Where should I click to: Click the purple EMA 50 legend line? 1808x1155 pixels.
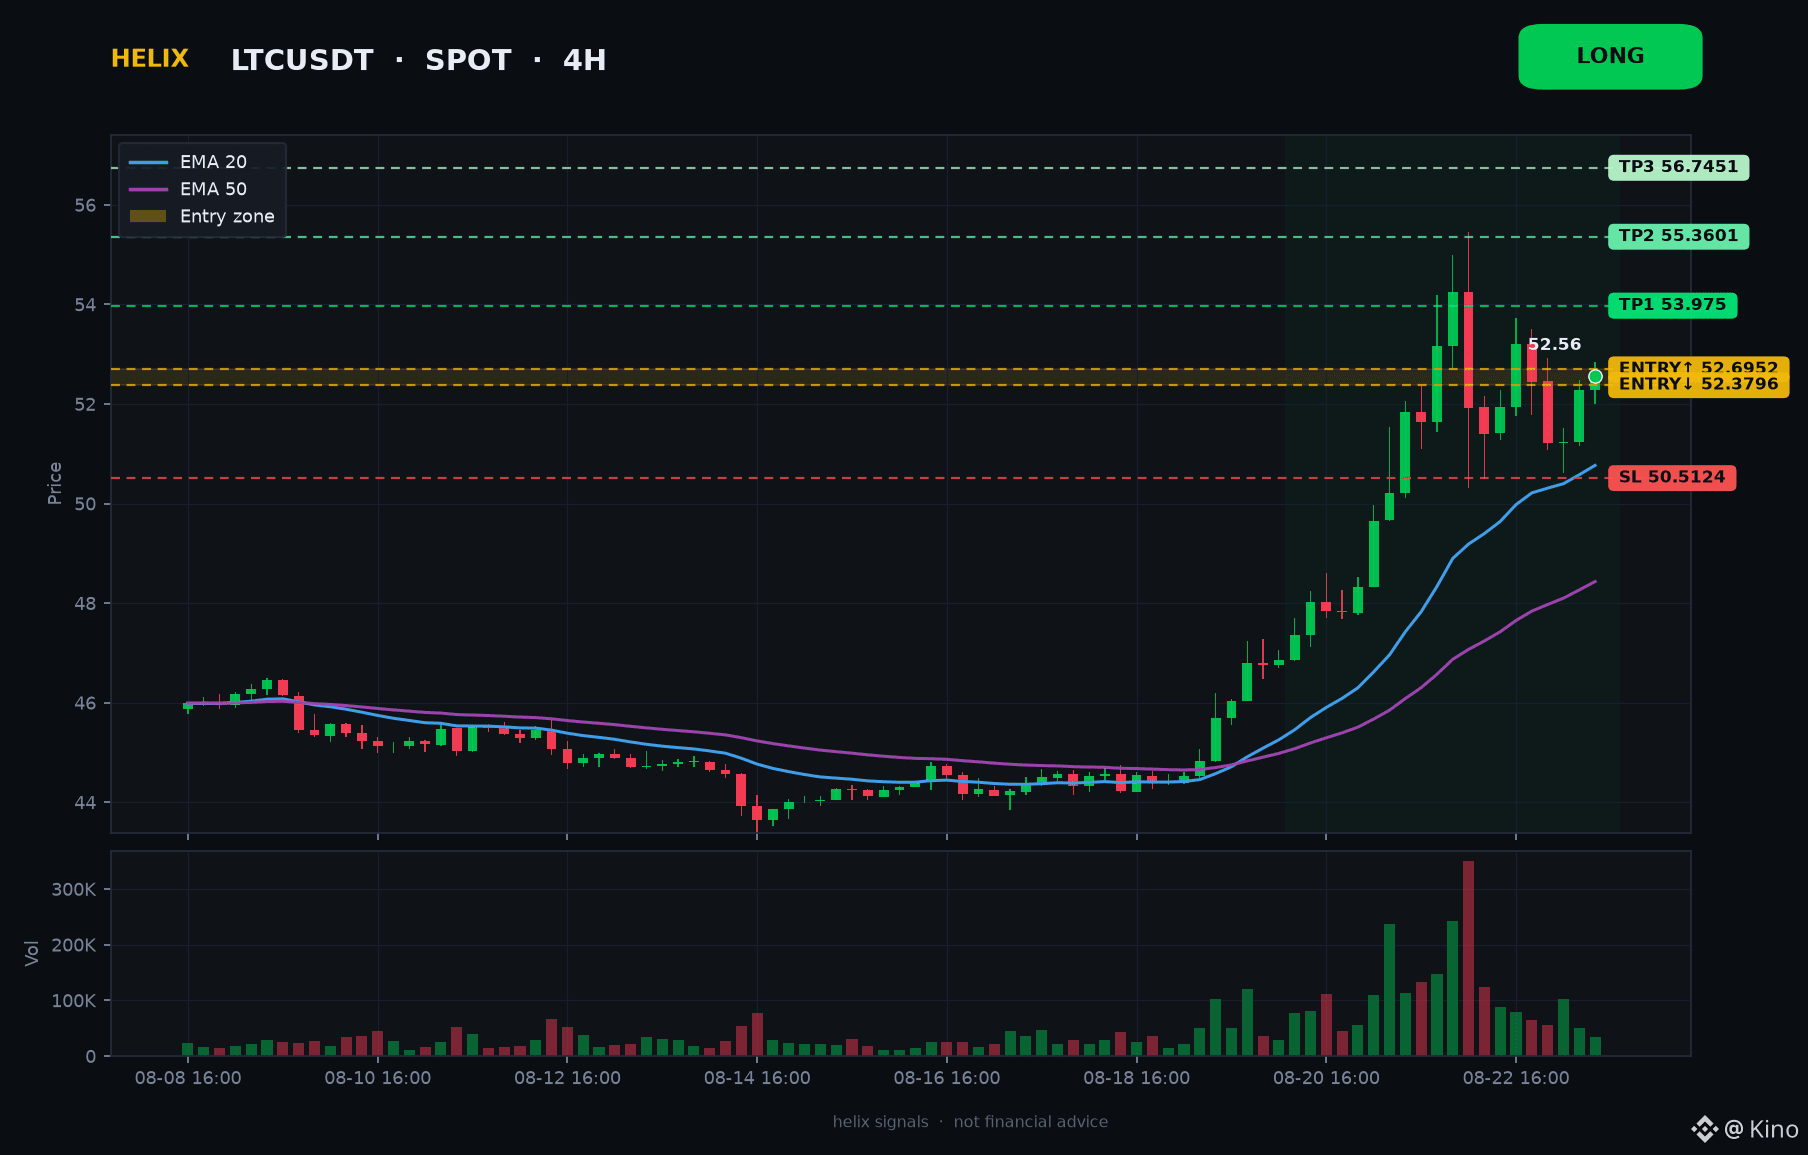(x=148, y=189)
